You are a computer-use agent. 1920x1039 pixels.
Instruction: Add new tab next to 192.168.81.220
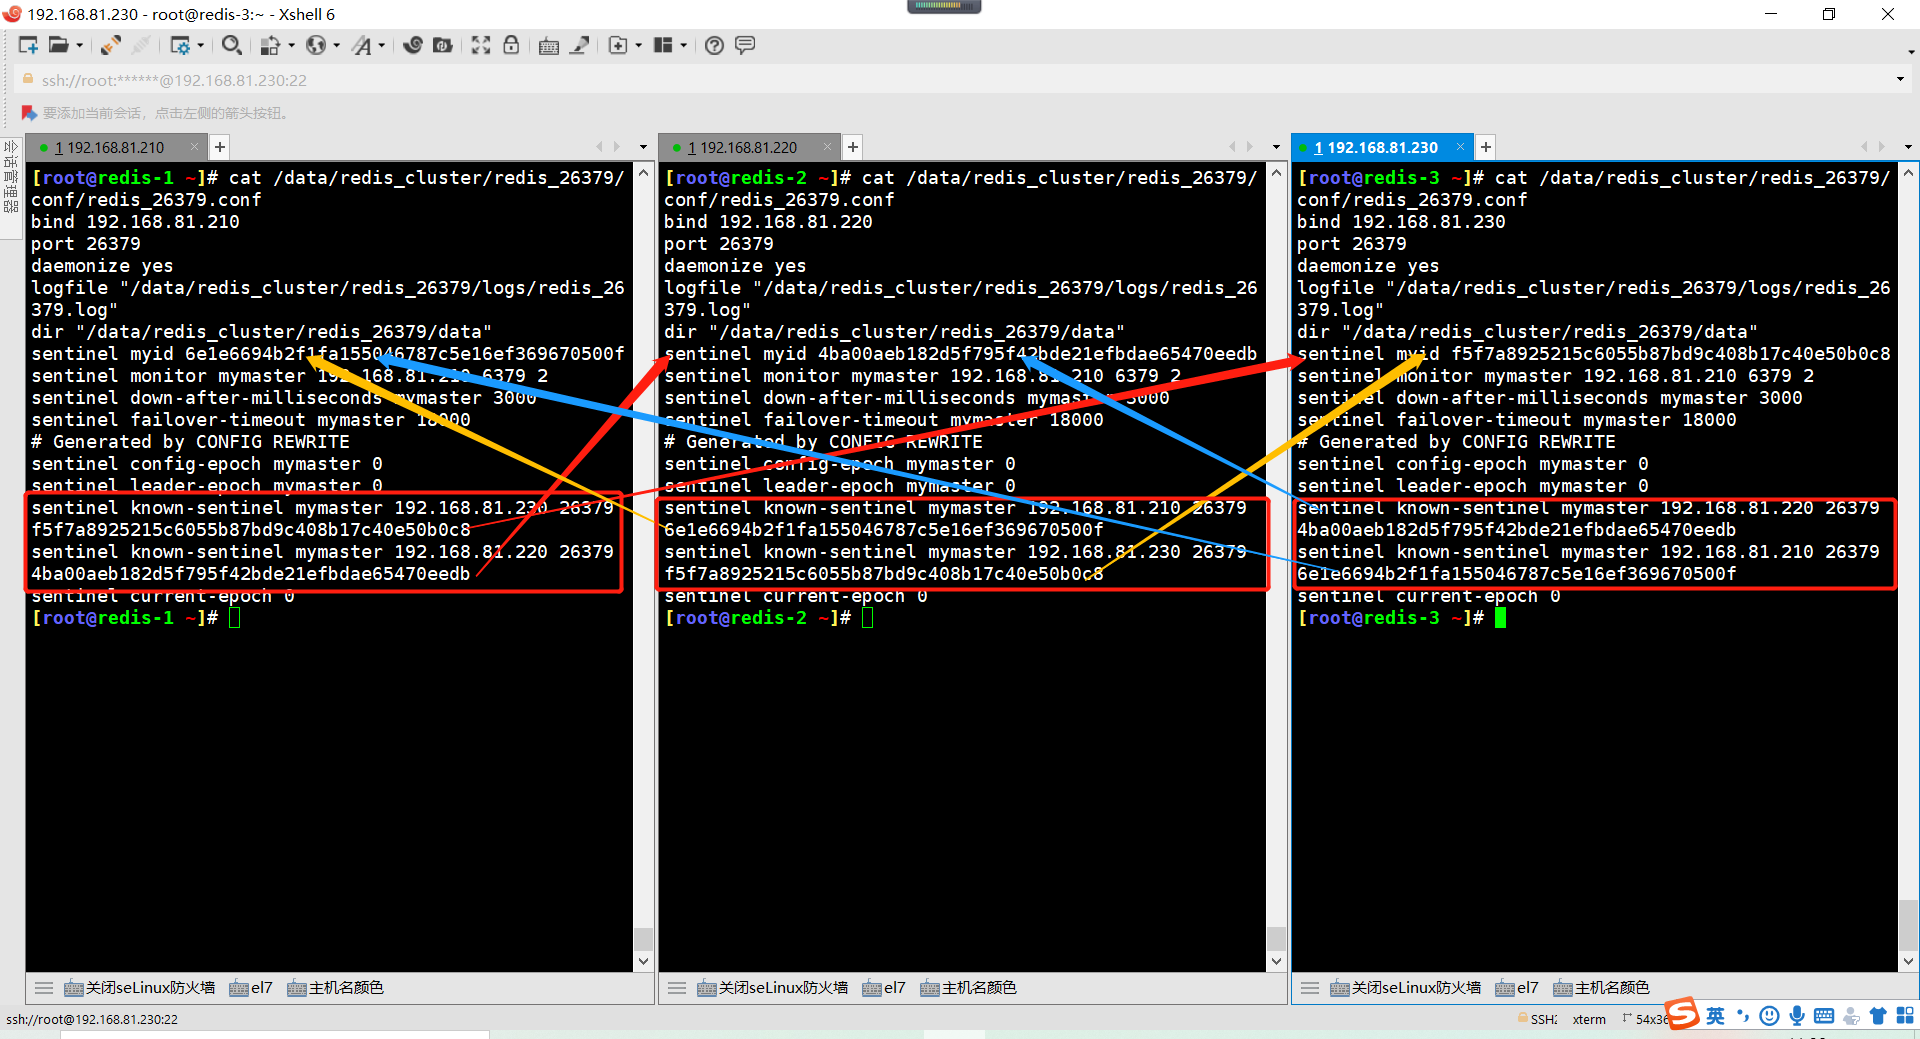853,147
